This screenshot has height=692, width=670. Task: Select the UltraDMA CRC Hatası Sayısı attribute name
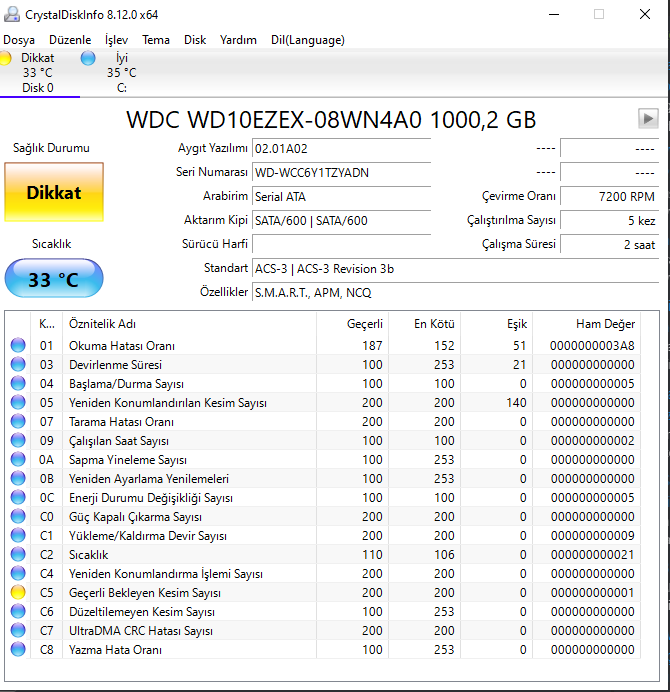click(x=141, y=631)
